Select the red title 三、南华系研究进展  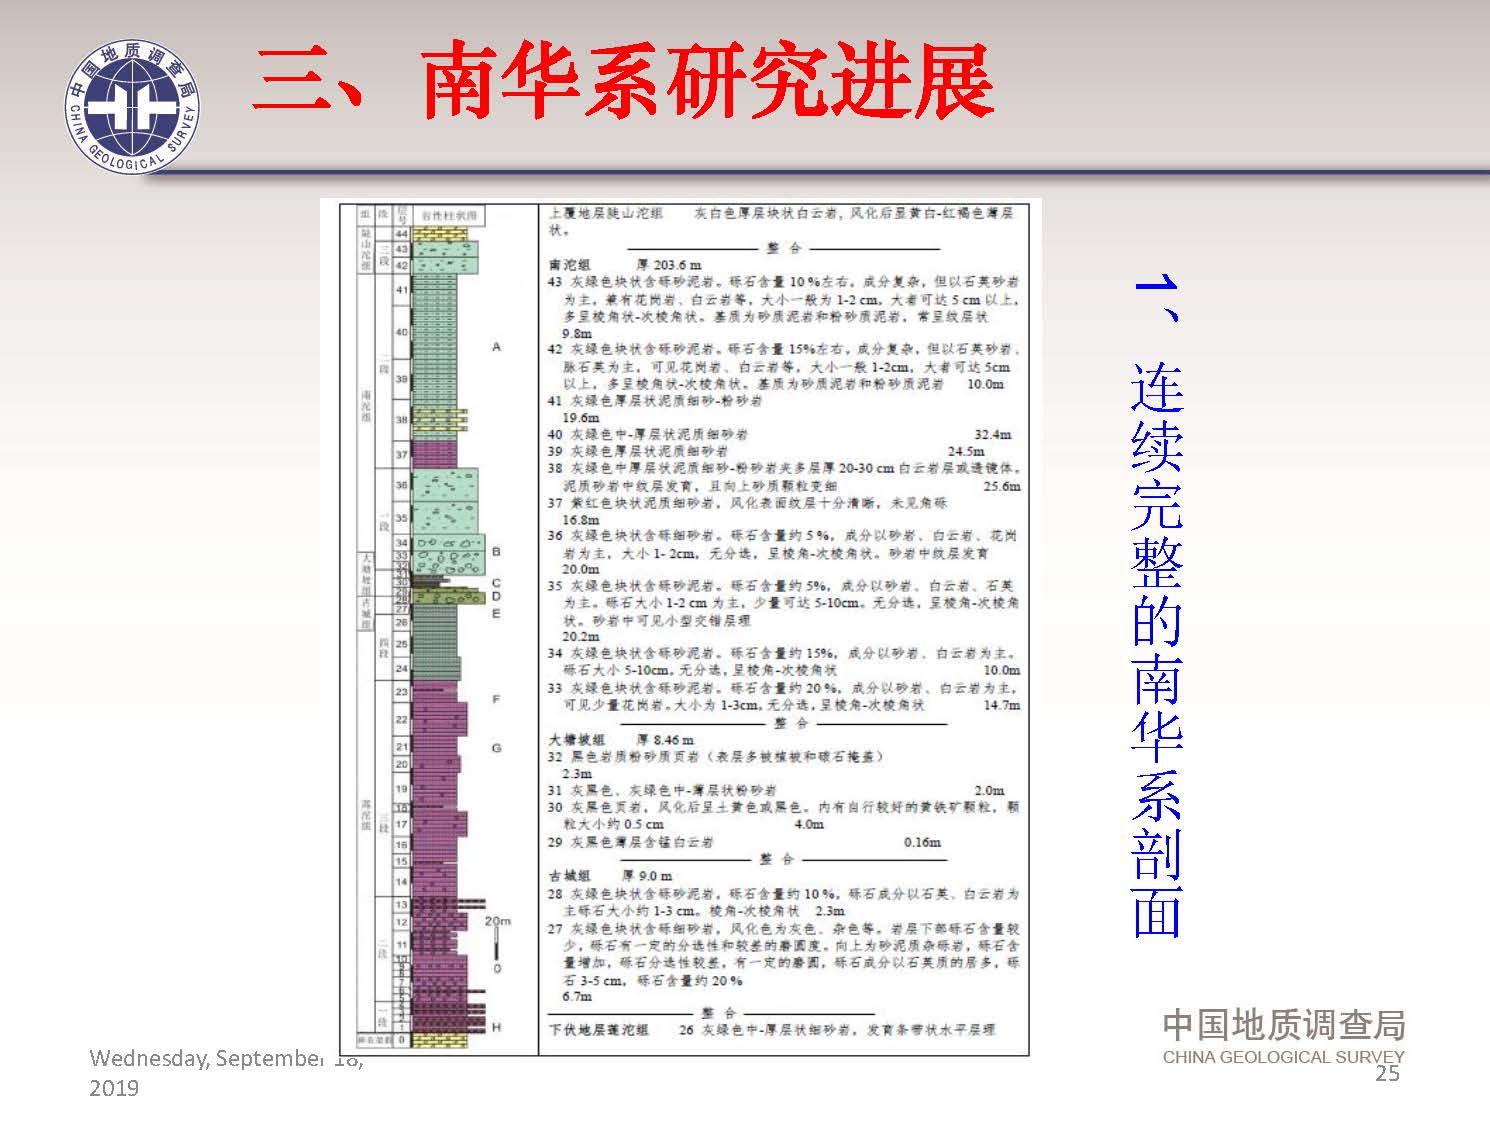tap(622, 81)
